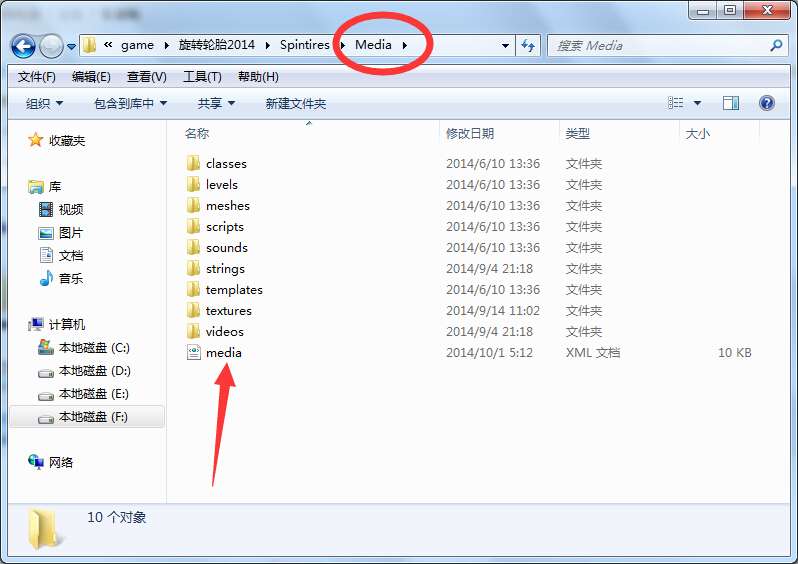Screen dimensions: 798x564
Task: Open the more view options arrow
Action: [x=697, y=103]
